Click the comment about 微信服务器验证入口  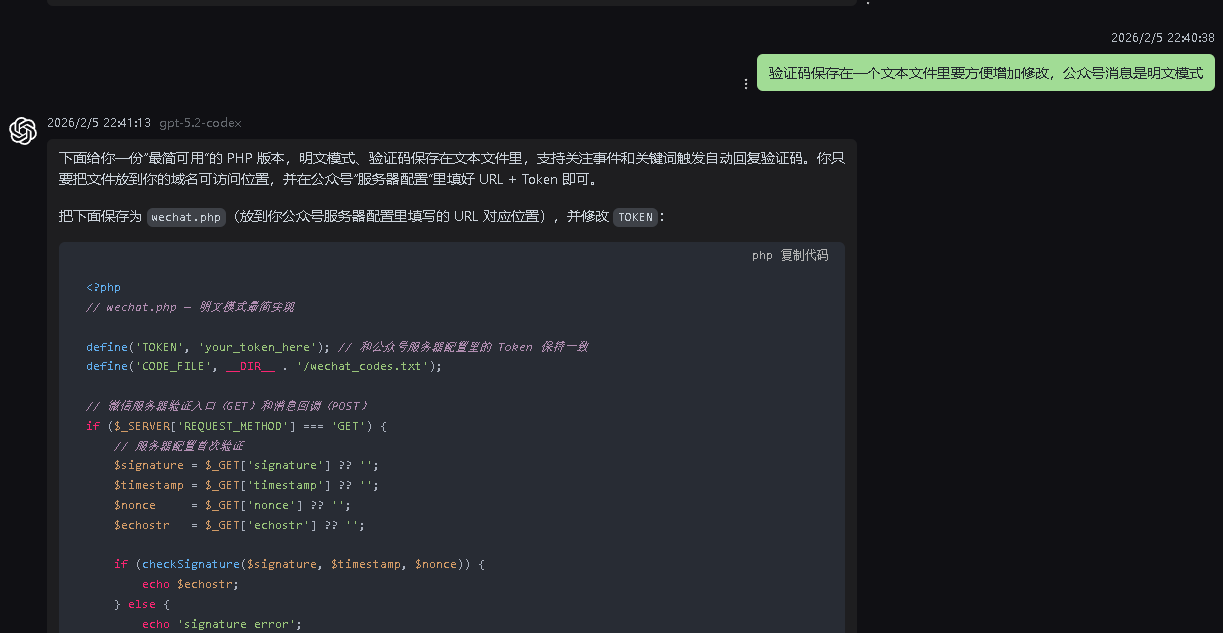pyautogui.click(x=228, y=406)
